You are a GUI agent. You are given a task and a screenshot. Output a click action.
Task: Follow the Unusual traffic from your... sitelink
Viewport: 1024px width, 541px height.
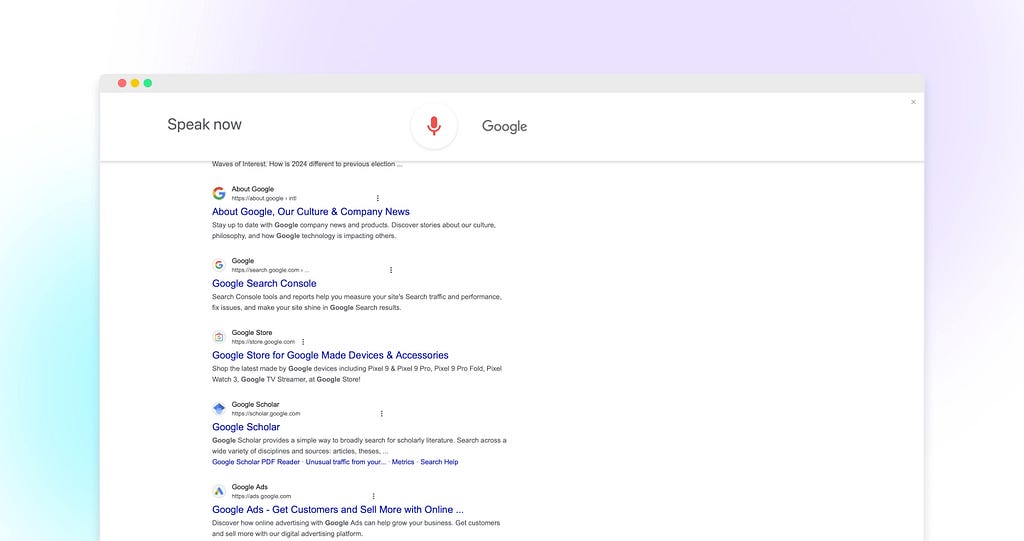[345, 462]
